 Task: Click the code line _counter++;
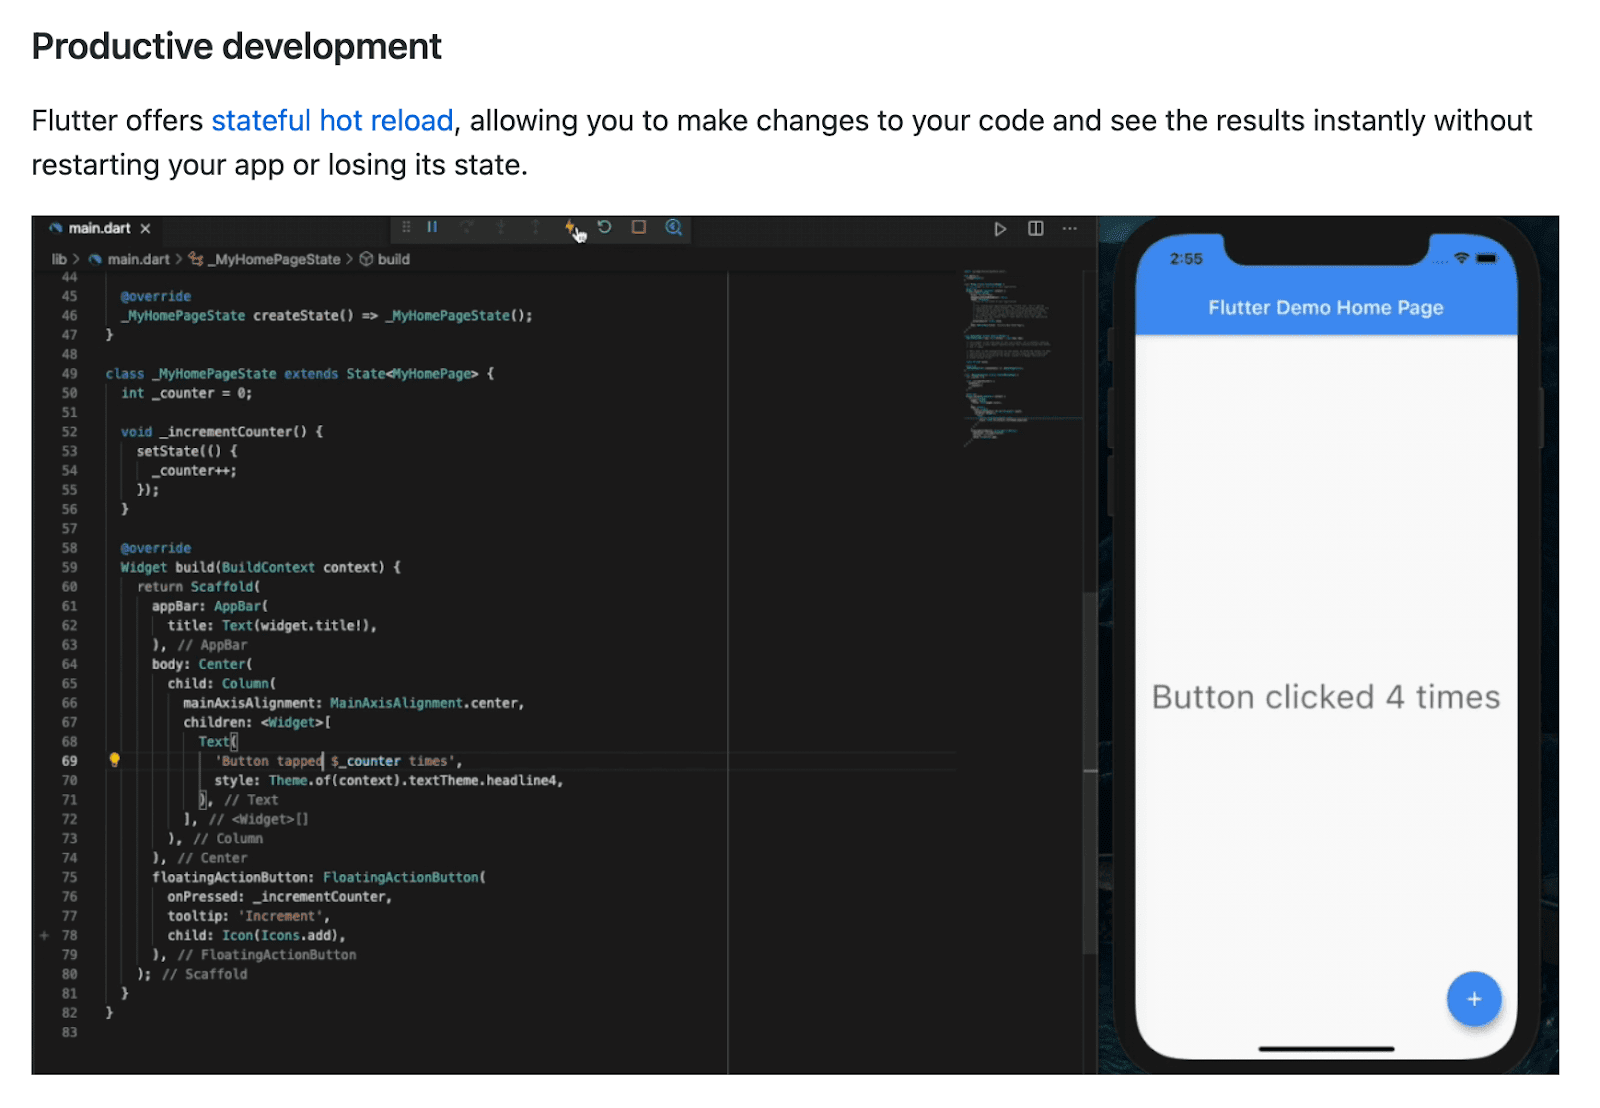[194, 471]
